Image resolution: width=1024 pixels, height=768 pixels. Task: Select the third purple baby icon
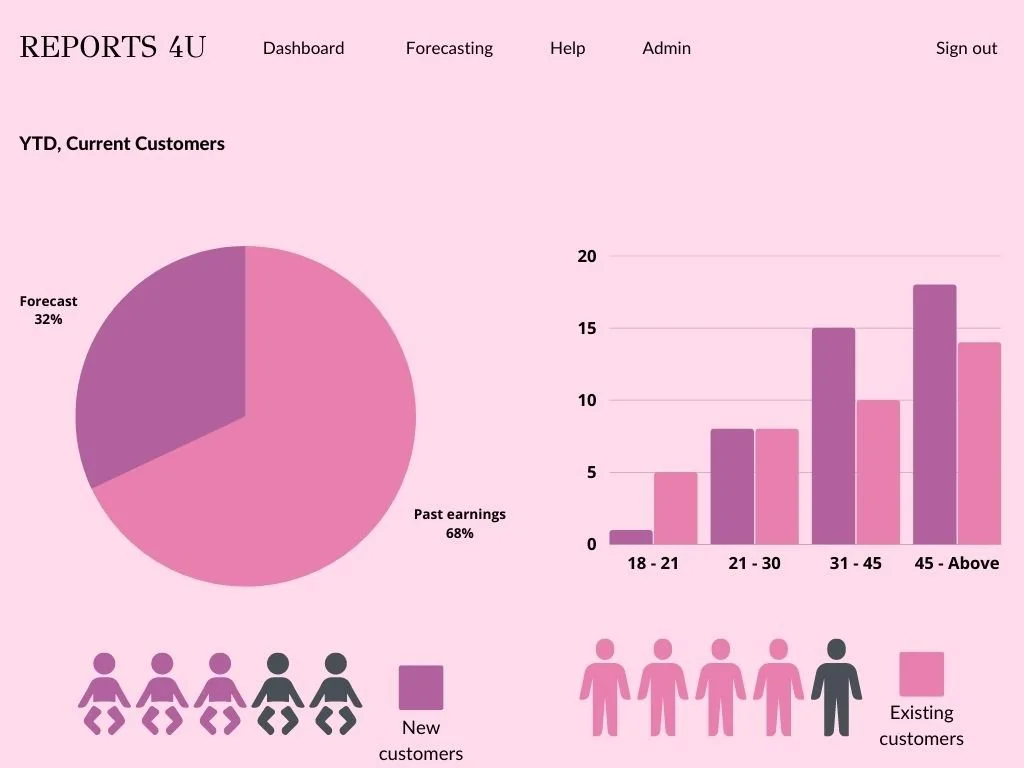coord(220,693)
